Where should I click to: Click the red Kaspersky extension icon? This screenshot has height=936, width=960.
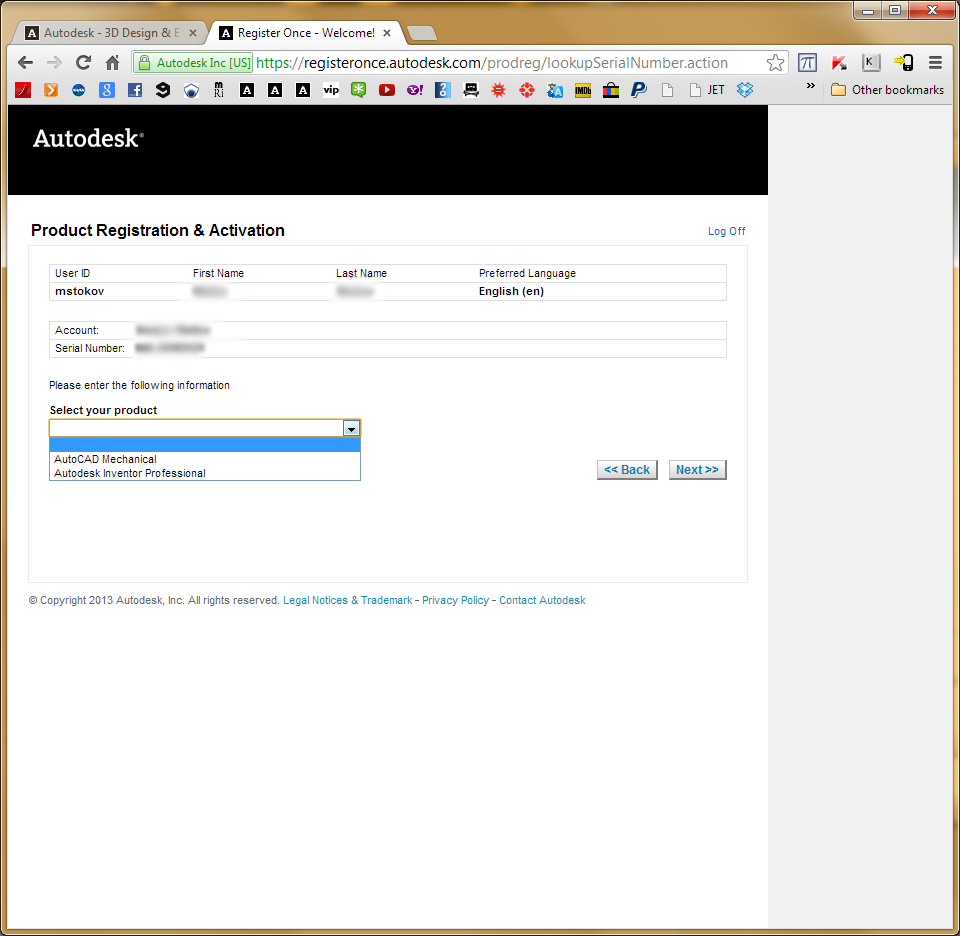point(839,62)
